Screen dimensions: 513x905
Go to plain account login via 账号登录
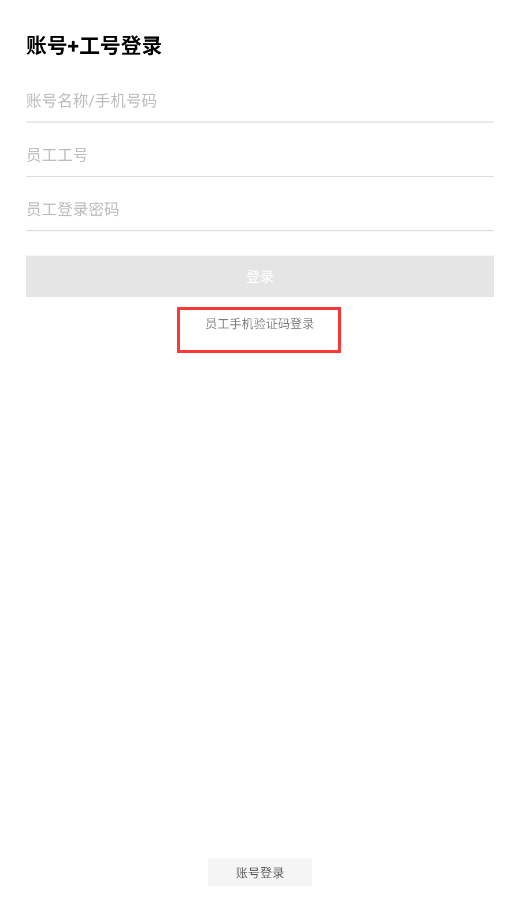click(x=260, y=872)
